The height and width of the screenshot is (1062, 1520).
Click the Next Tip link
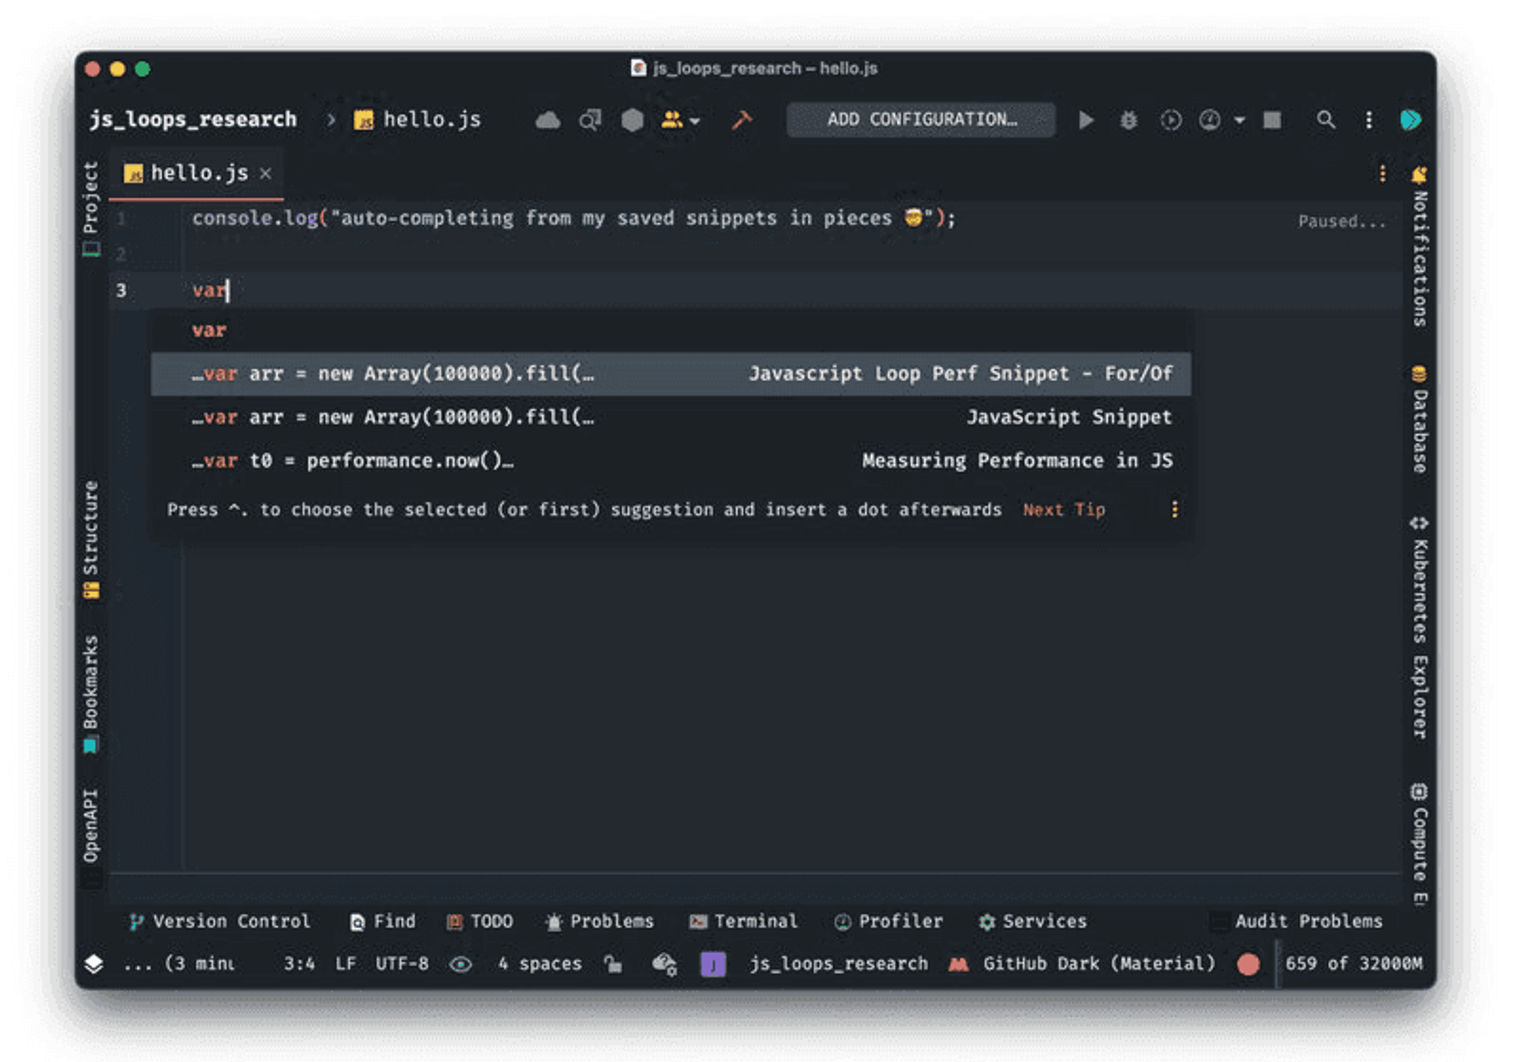coord(1063,510)
